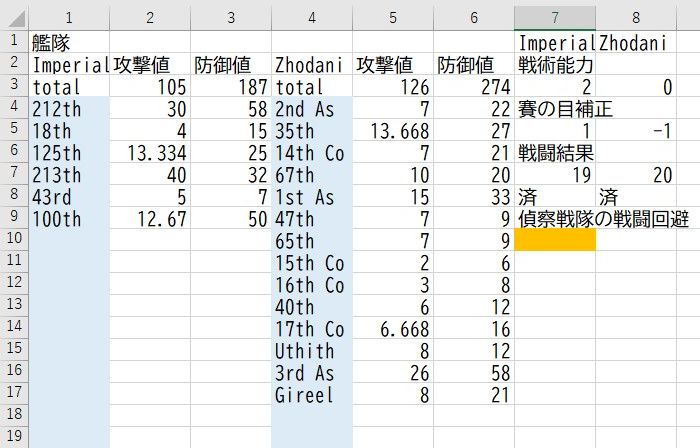Select Zhodani battle result 20
This screenshot has height=448, width=700.
(636, 174)
